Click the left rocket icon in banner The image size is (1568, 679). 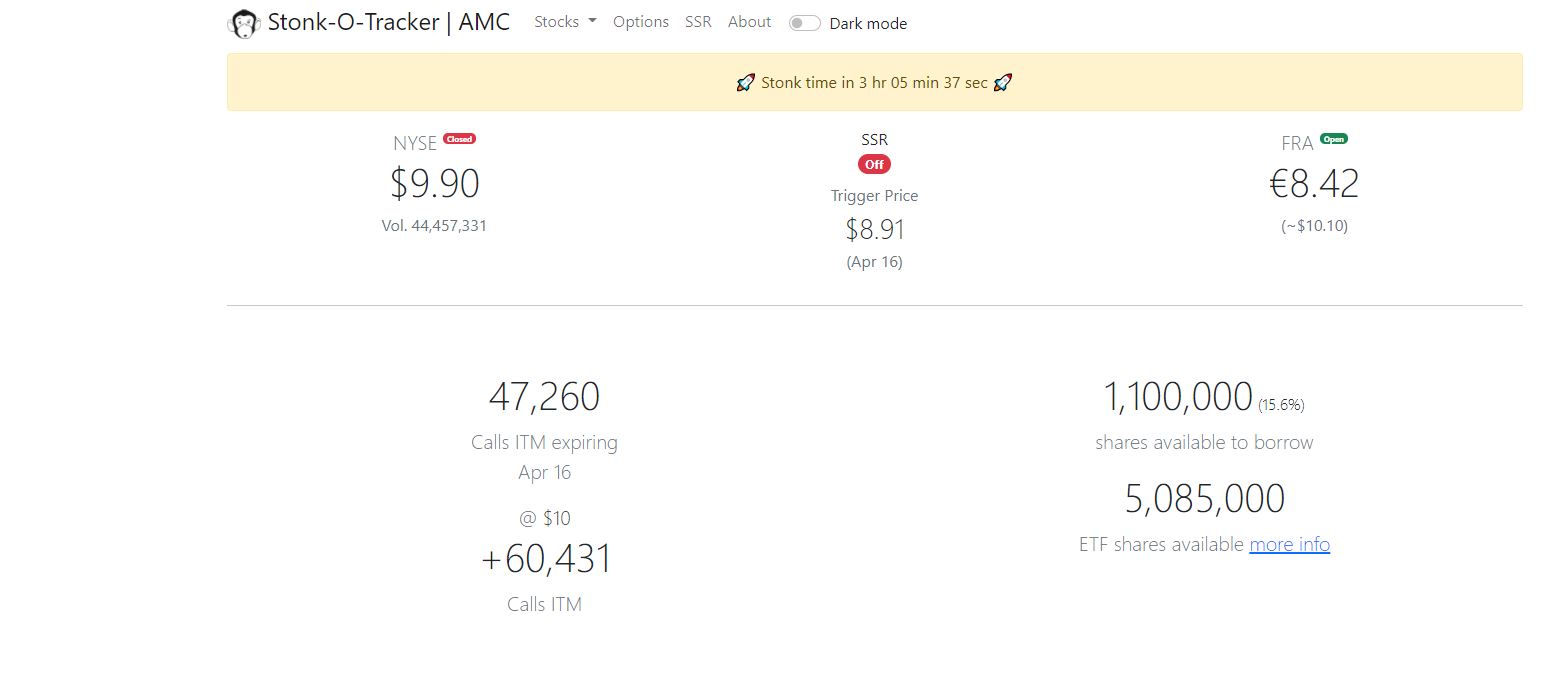click(745, 83)
